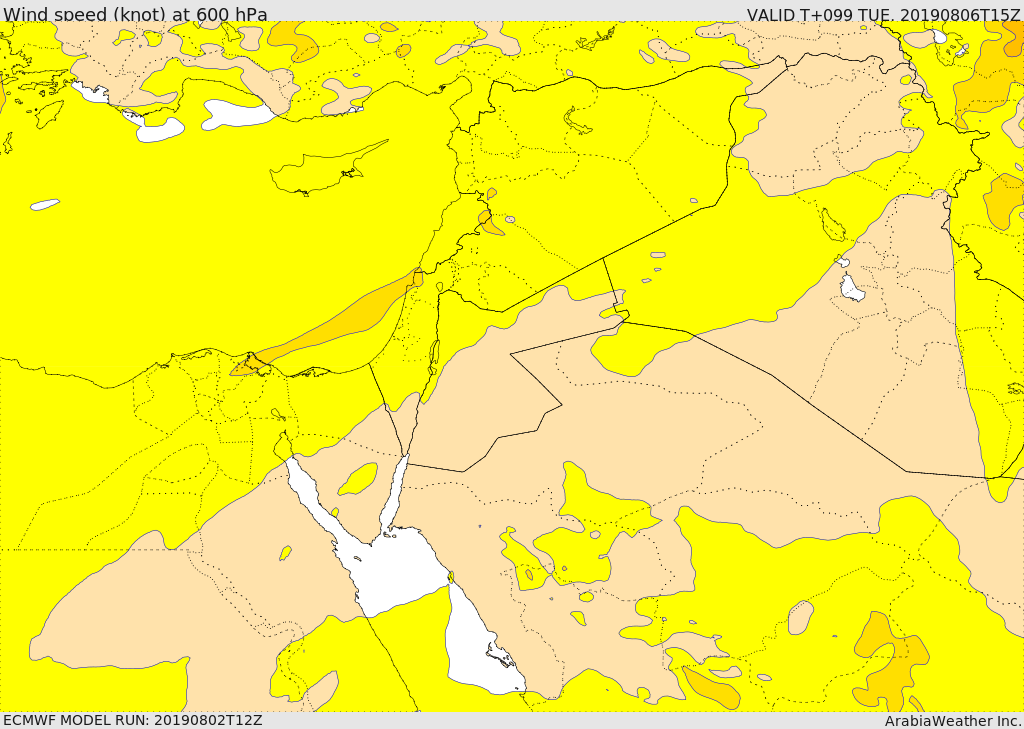This screenshot has height=729, width=1024.
Task: Click the 'ArabiaWeather Inc' credit text
Action: [953, 721]
